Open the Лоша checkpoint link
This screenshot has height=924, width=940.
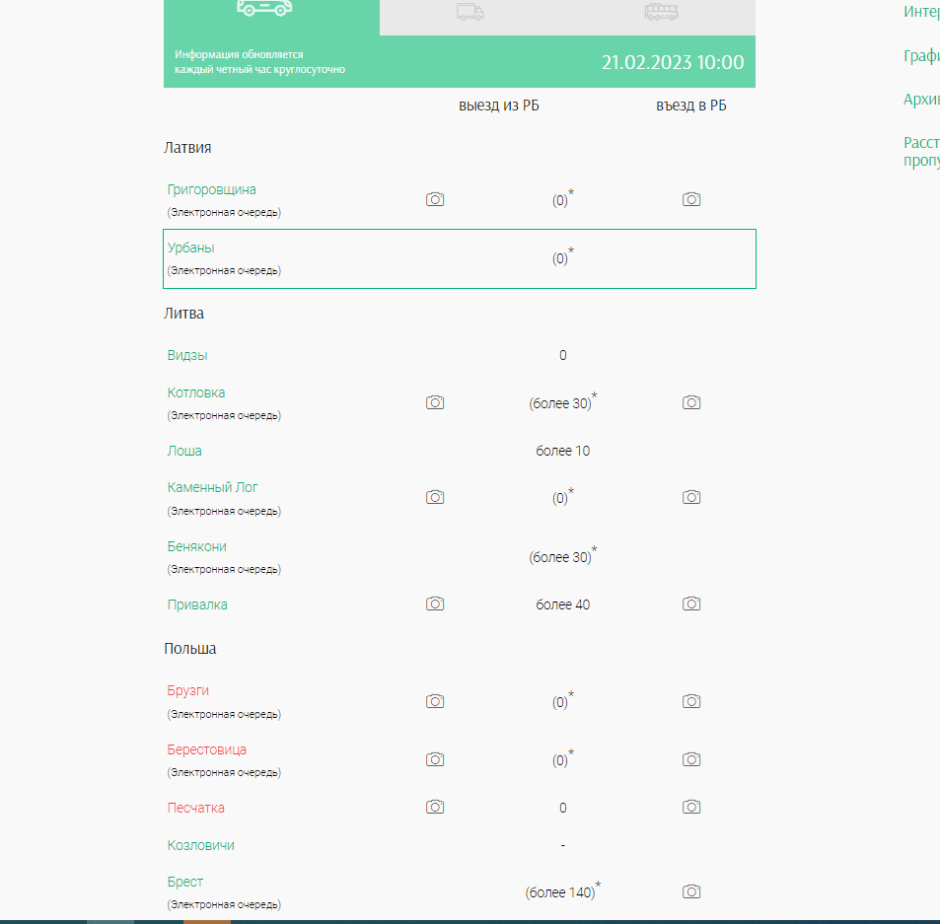185,451
